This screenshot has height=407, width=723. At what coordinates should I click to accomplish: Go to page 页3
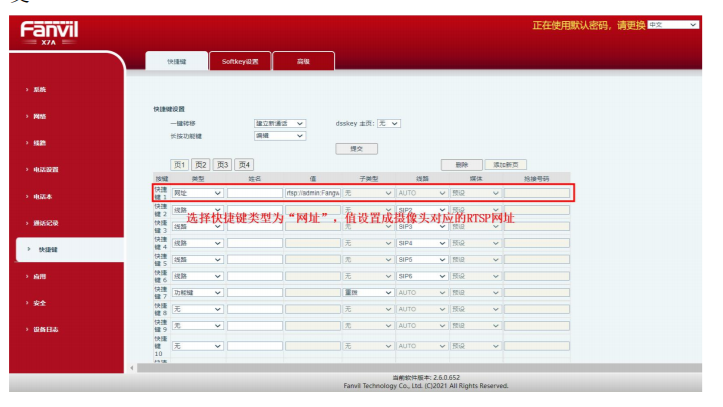pos(222,165)
